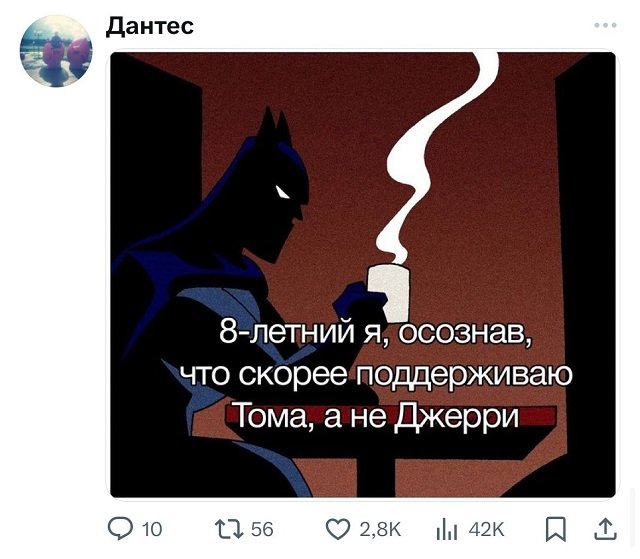This screenshot has width=640, height=559.
Task: Bookmark the post with the bookmark icon
Action: pos(556,529)
